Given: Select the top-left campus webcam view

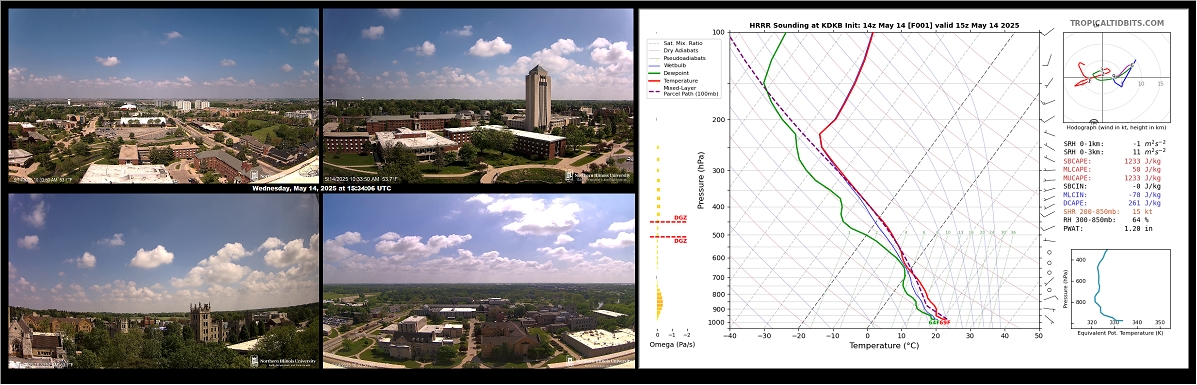Looking at the screenshot, I should tap(163, 95).
